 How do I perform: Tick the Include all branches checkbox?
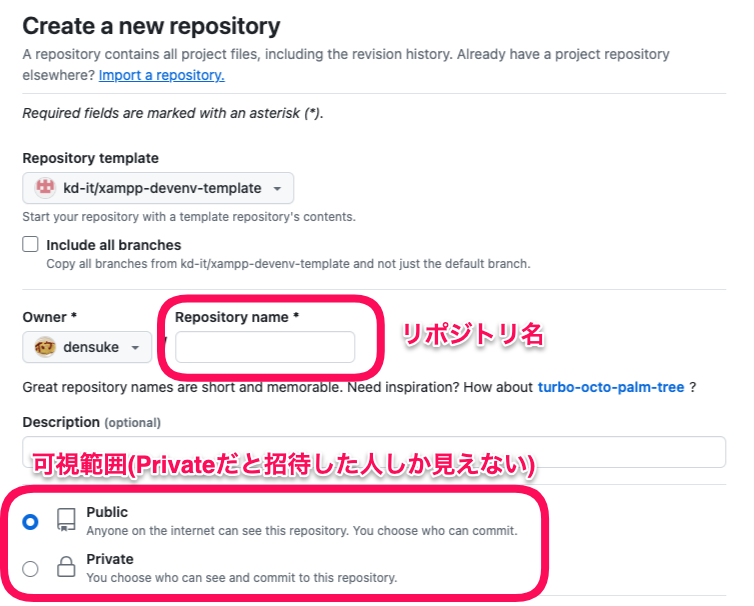point(30,244)
